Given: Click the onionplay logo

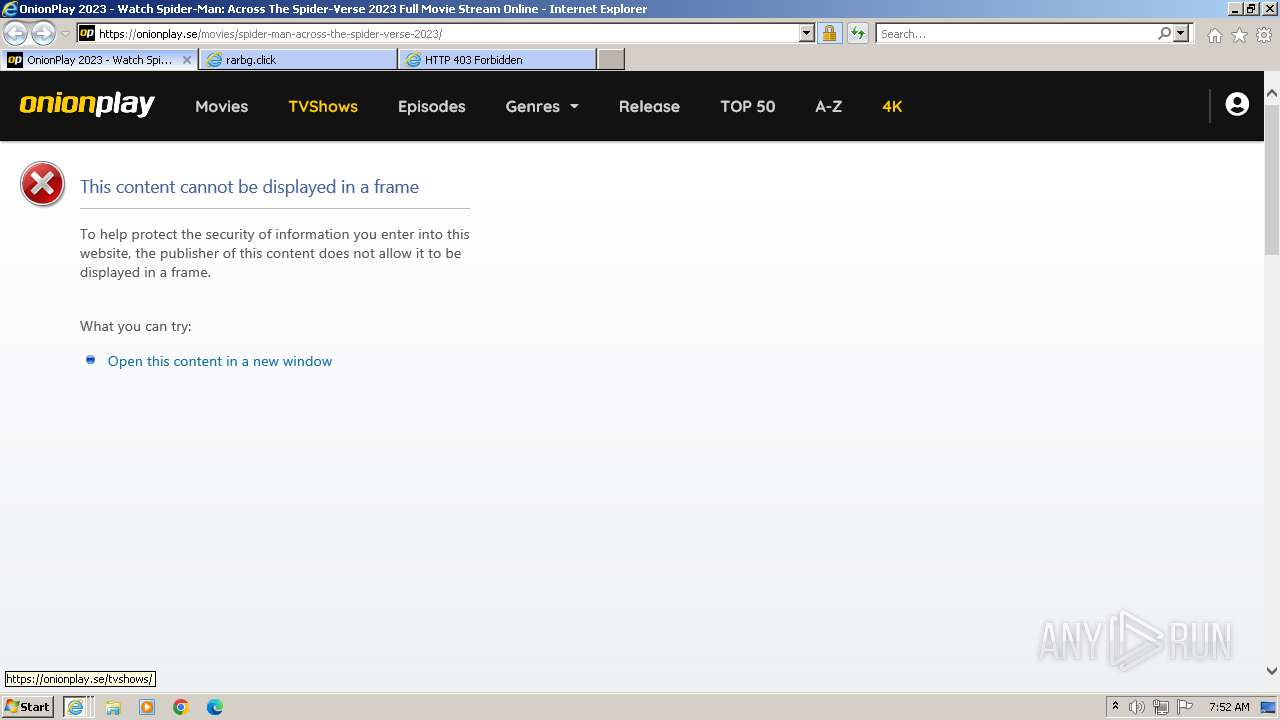Looking at the screenshot, I should pos(87,104).
